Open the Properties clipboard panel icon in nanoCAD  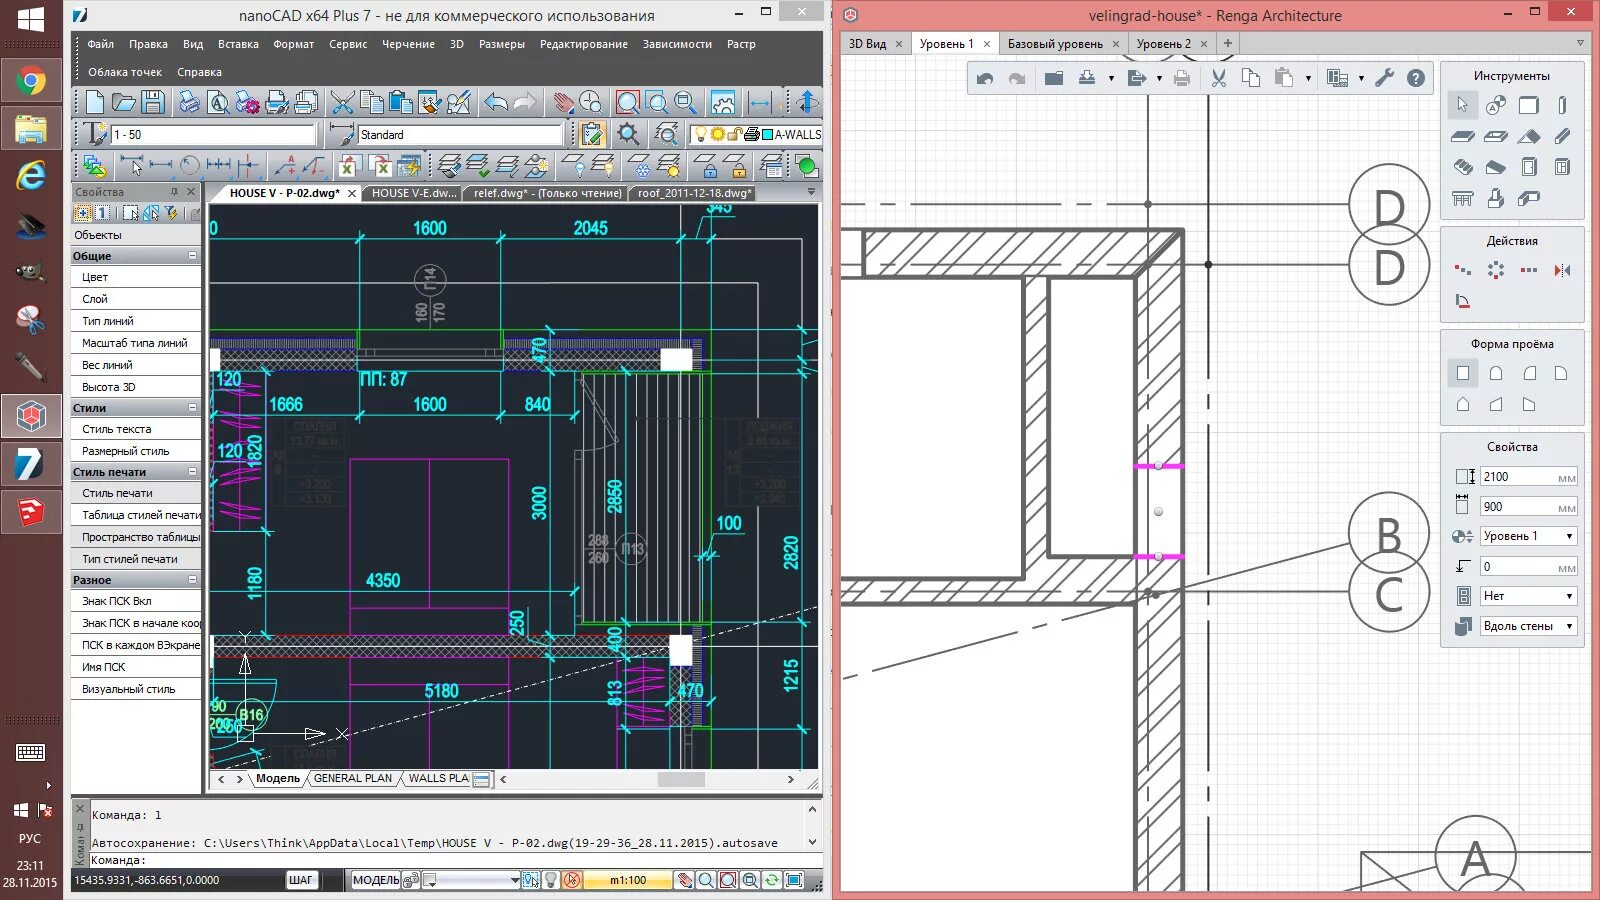pyautogui.click(x=592, y=134)
